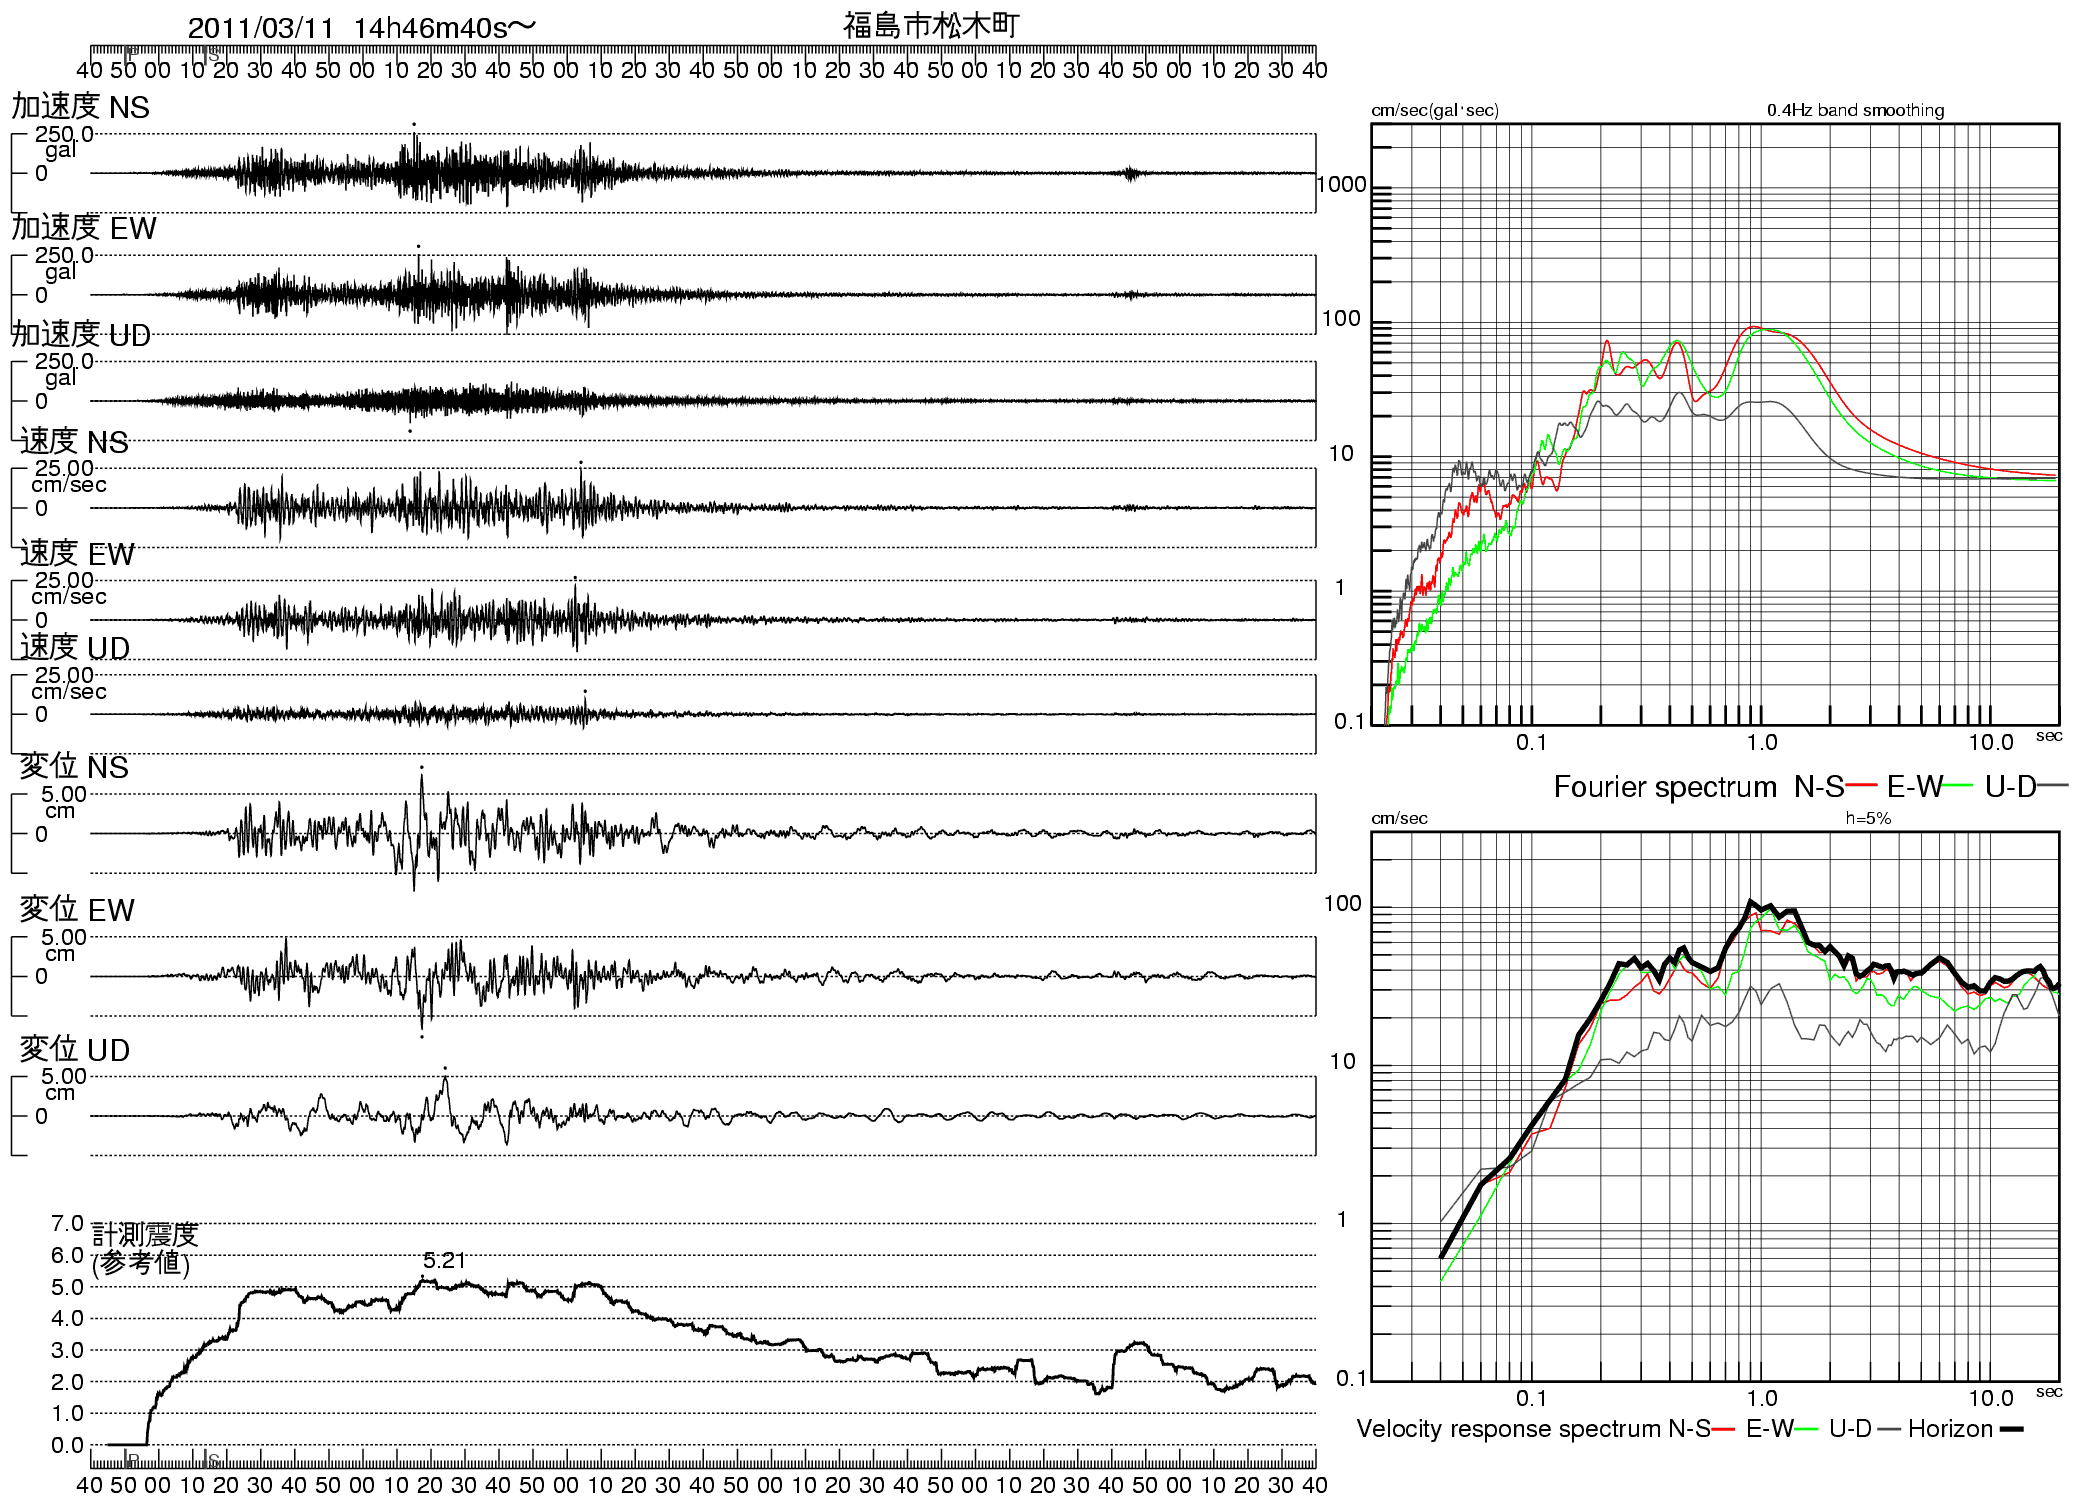Click the station name '福島市松木町'

(931, 25)
